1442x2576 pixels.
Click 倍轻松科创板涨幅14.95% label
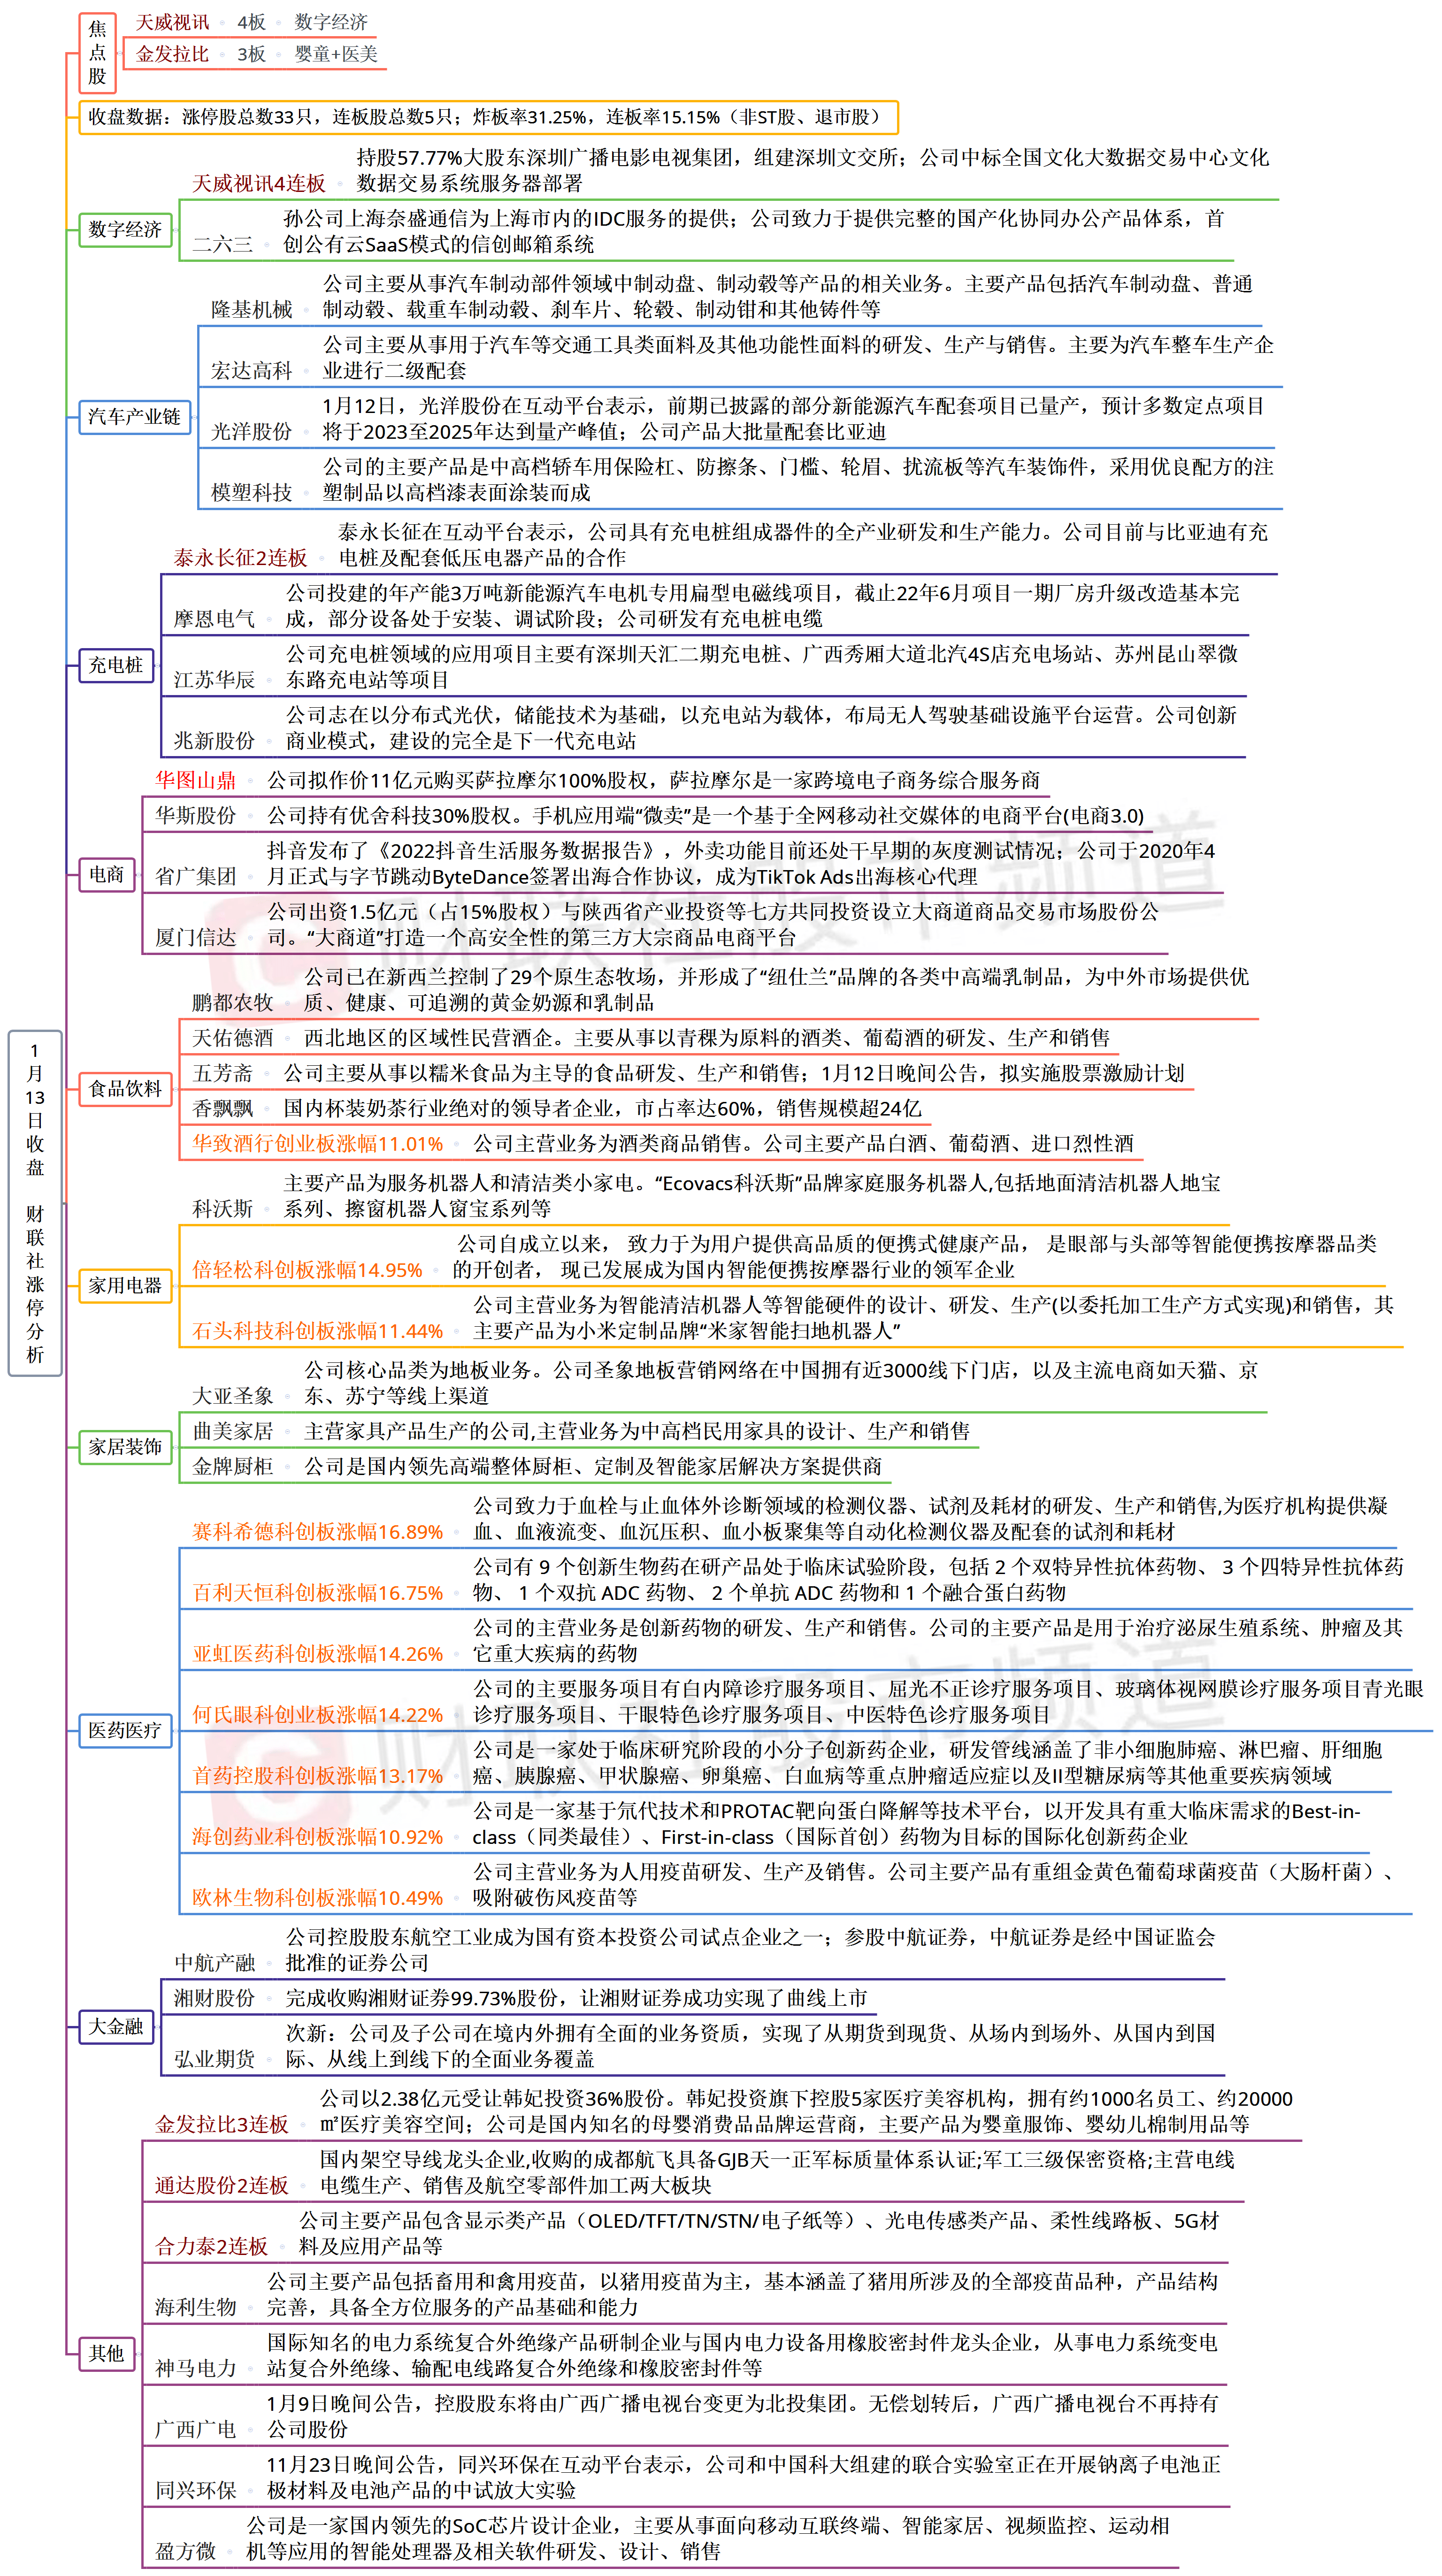[307, 1270]
